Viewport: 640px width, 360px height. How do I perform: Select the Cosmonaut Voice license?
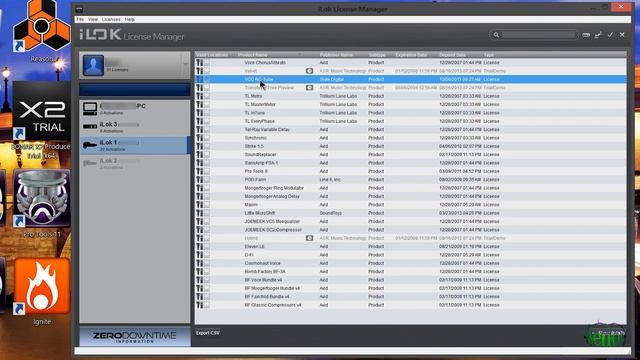411,263
